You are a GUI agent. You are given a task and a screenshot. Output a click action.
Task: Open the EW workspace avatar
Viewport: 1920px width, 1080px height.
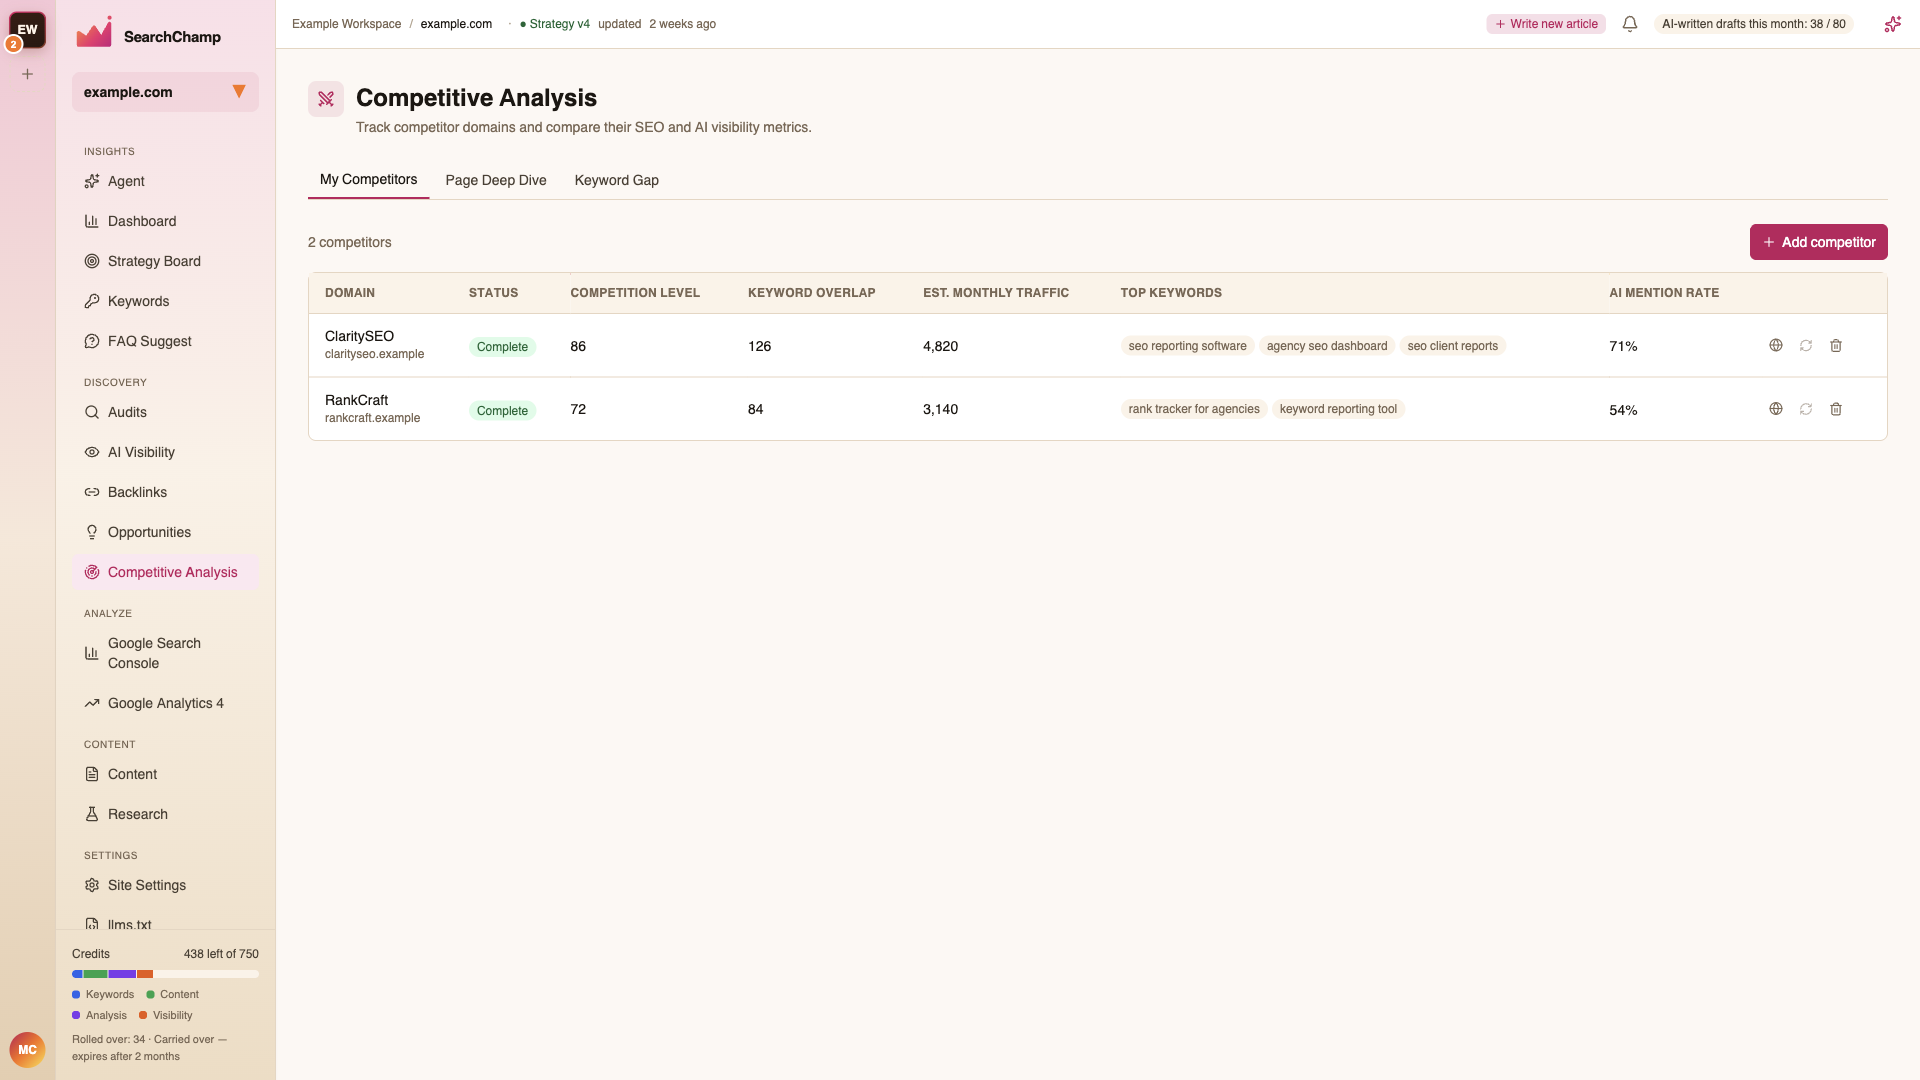click(x=28, y=30)
